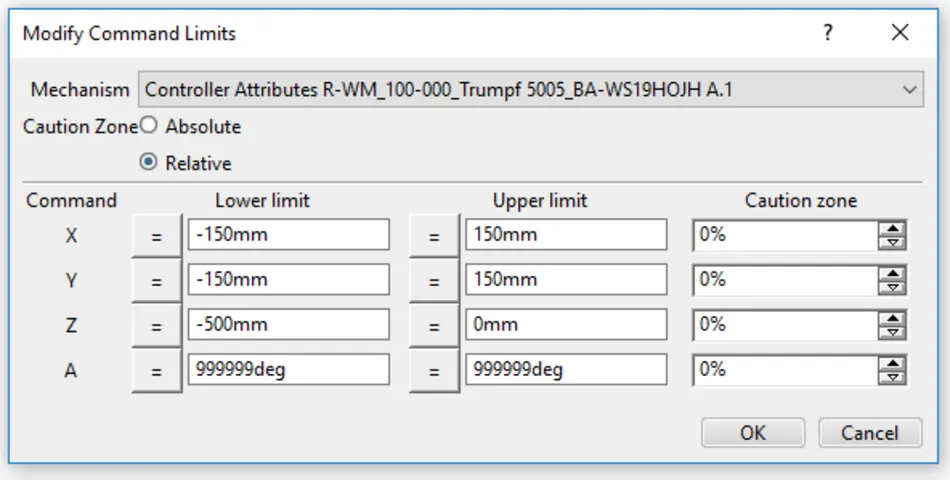Click the equals button for A upper limit

(x=434, y=371)
